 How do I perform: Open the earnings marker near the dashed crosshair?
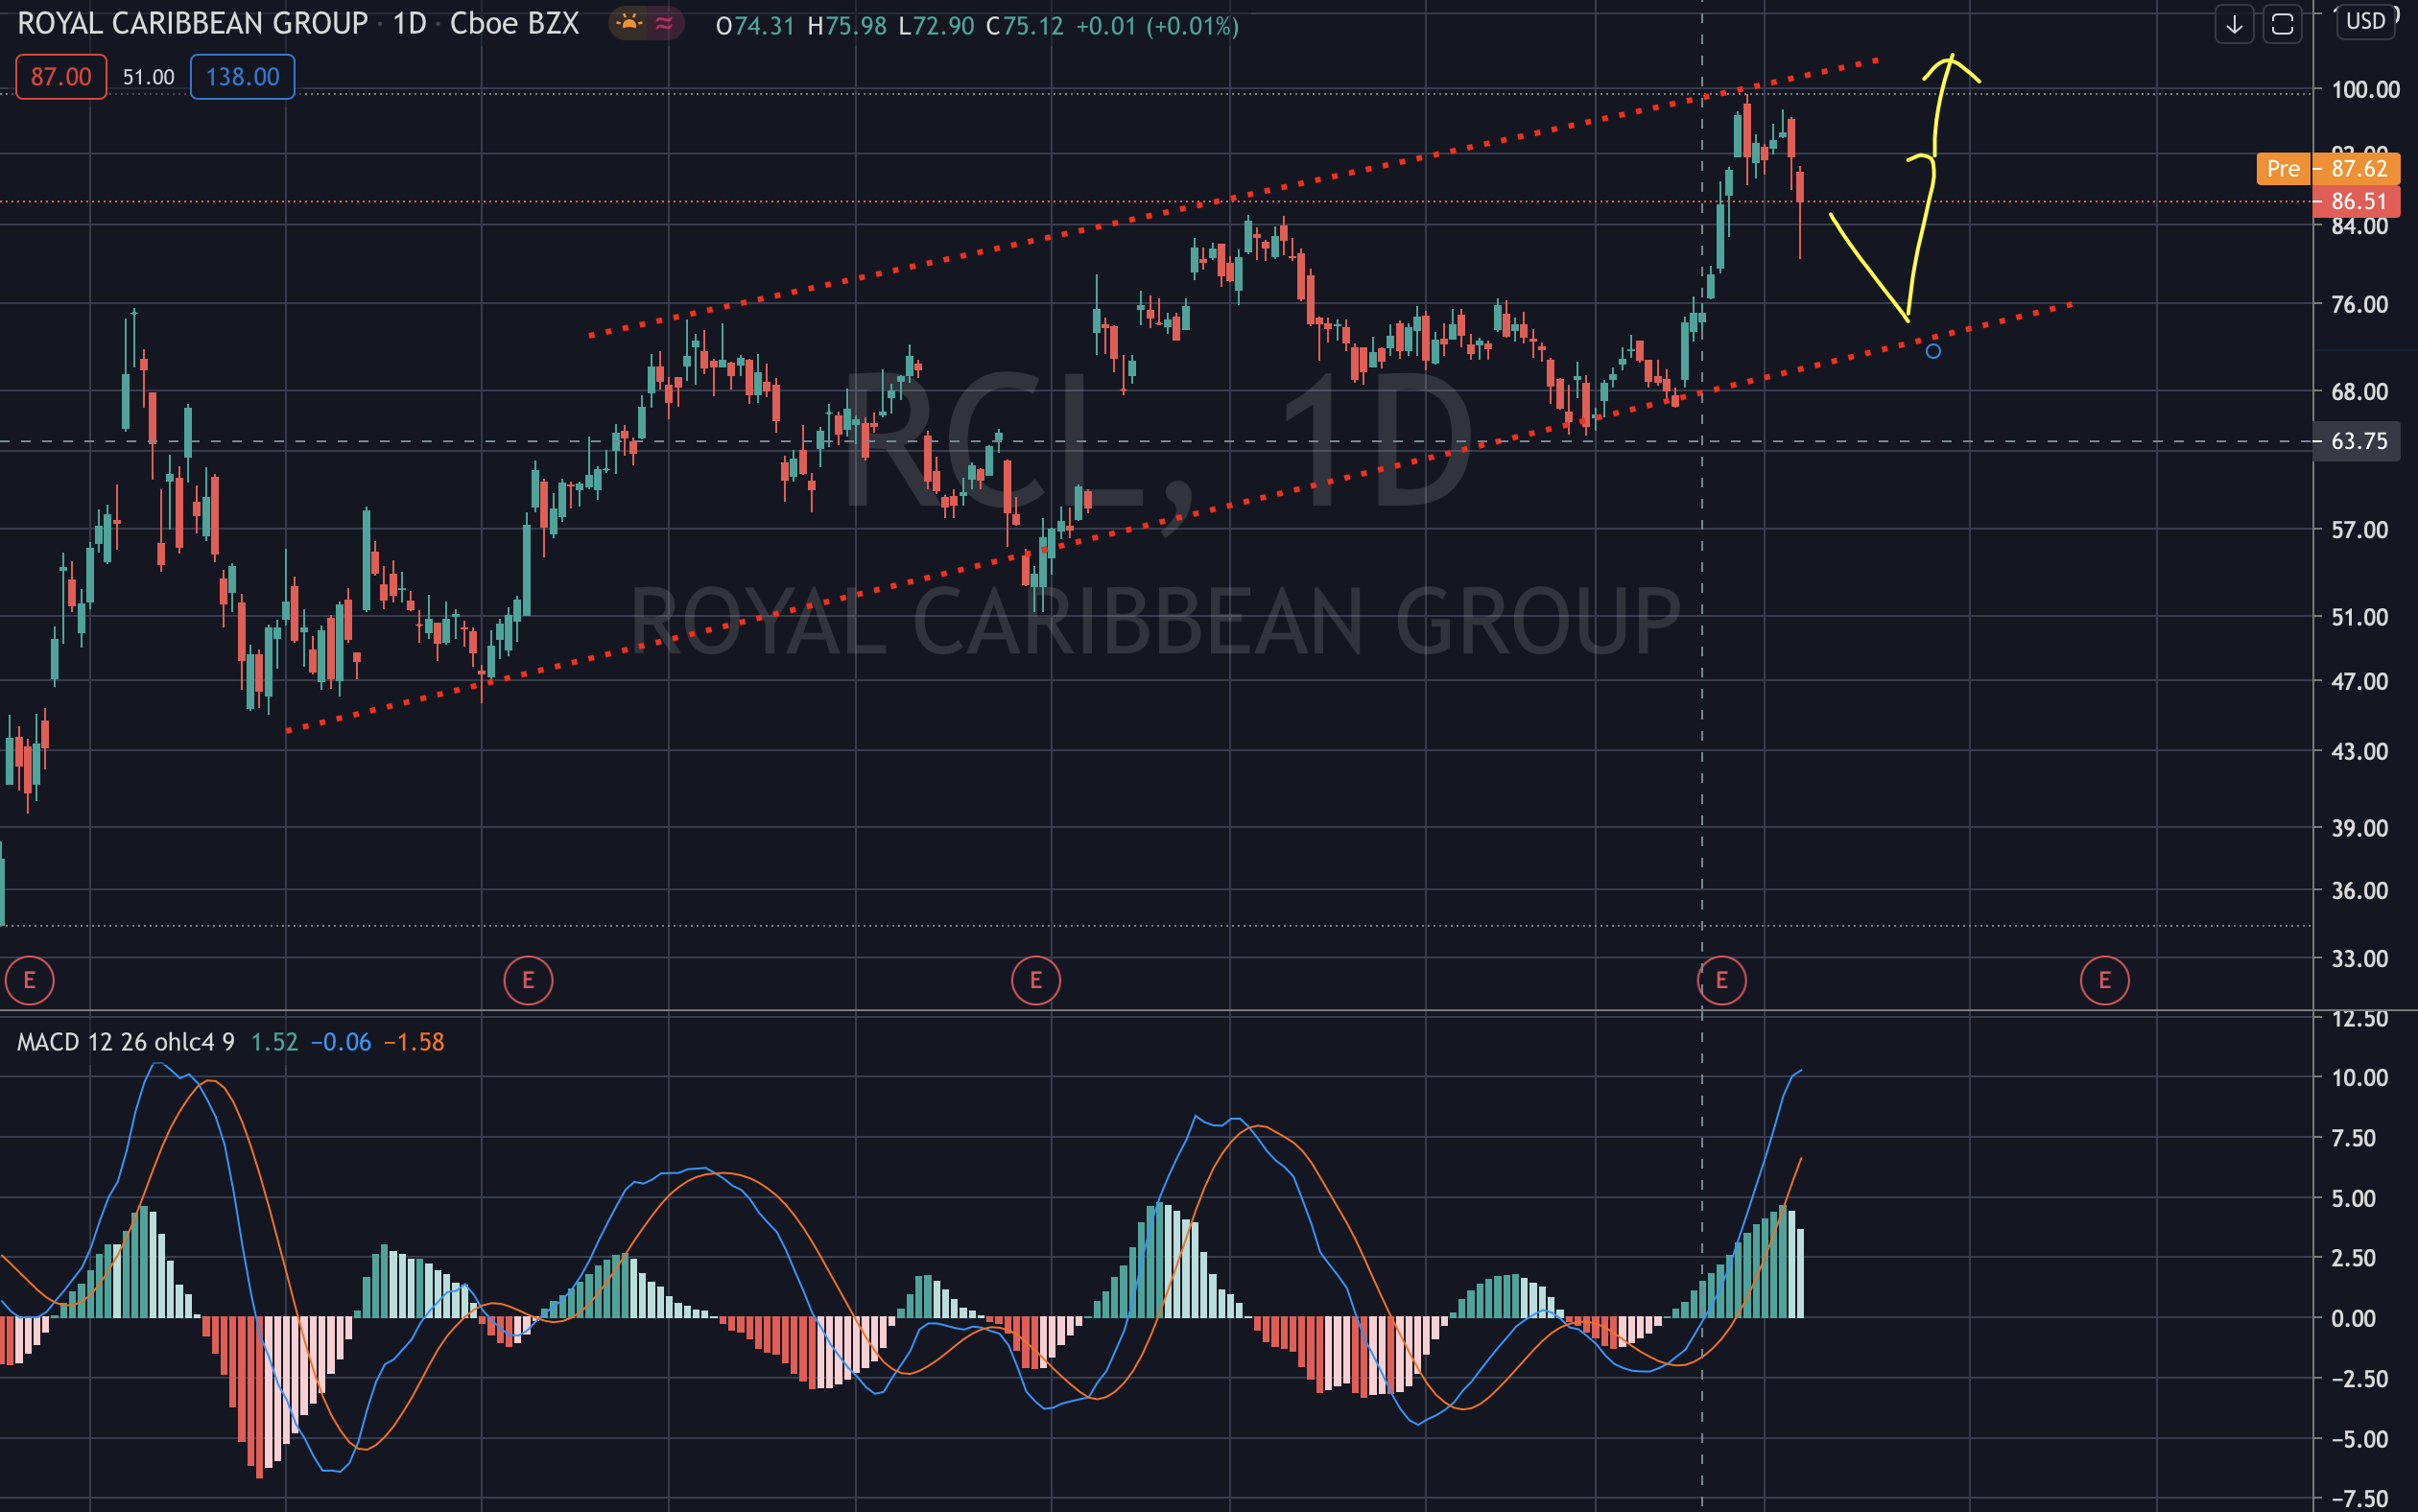point(1721,980)
